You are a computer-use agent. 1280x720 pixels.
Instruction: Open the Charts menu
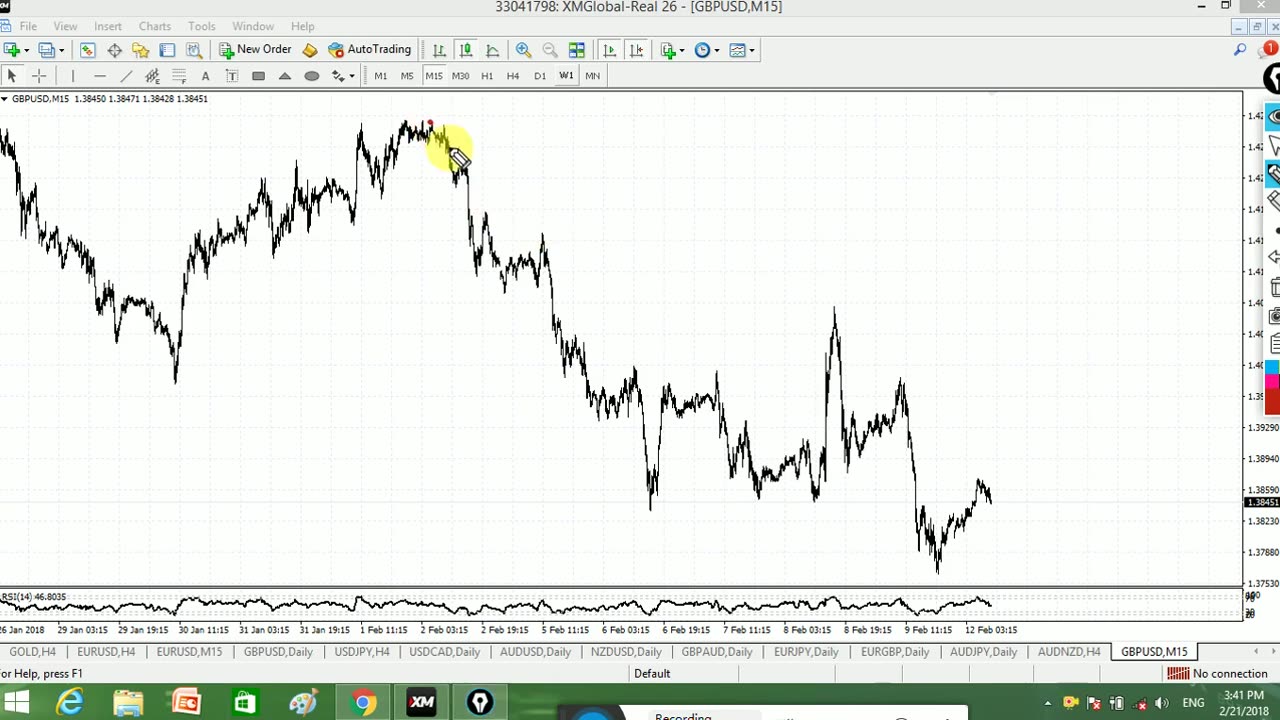point(155,26)
